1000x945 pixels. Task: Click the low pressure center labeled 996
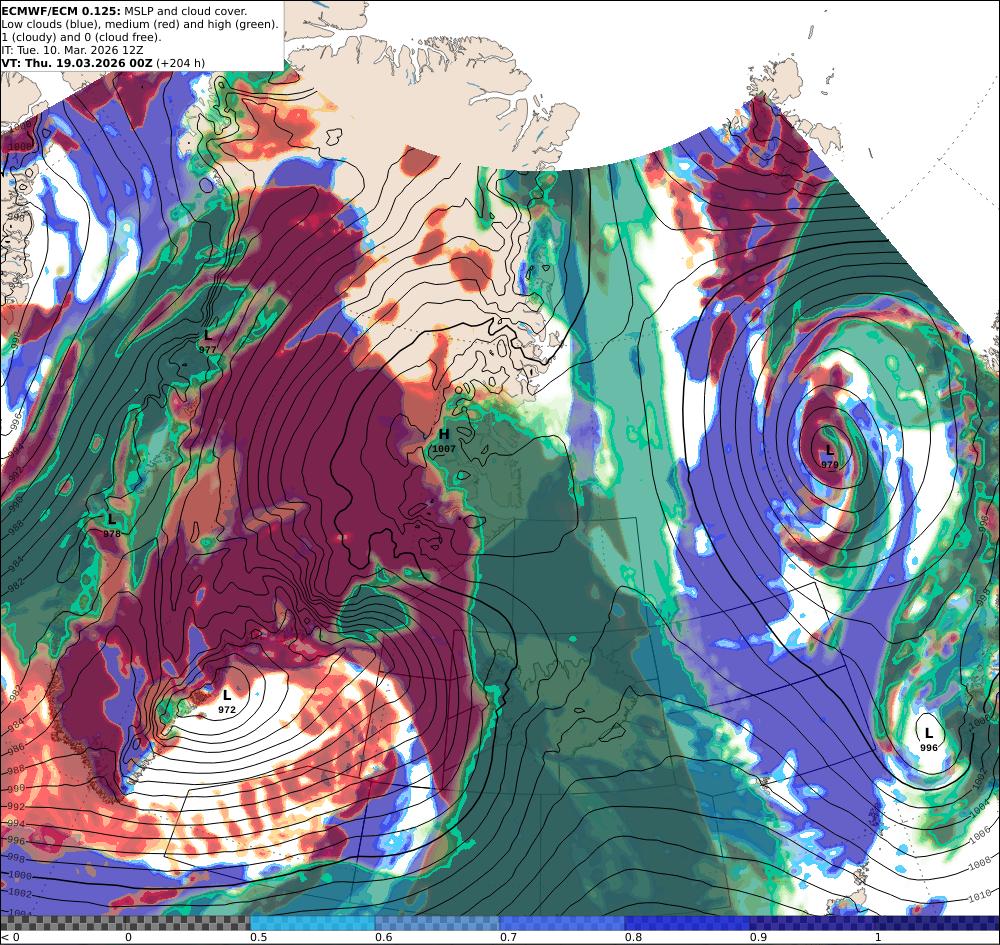929,740
